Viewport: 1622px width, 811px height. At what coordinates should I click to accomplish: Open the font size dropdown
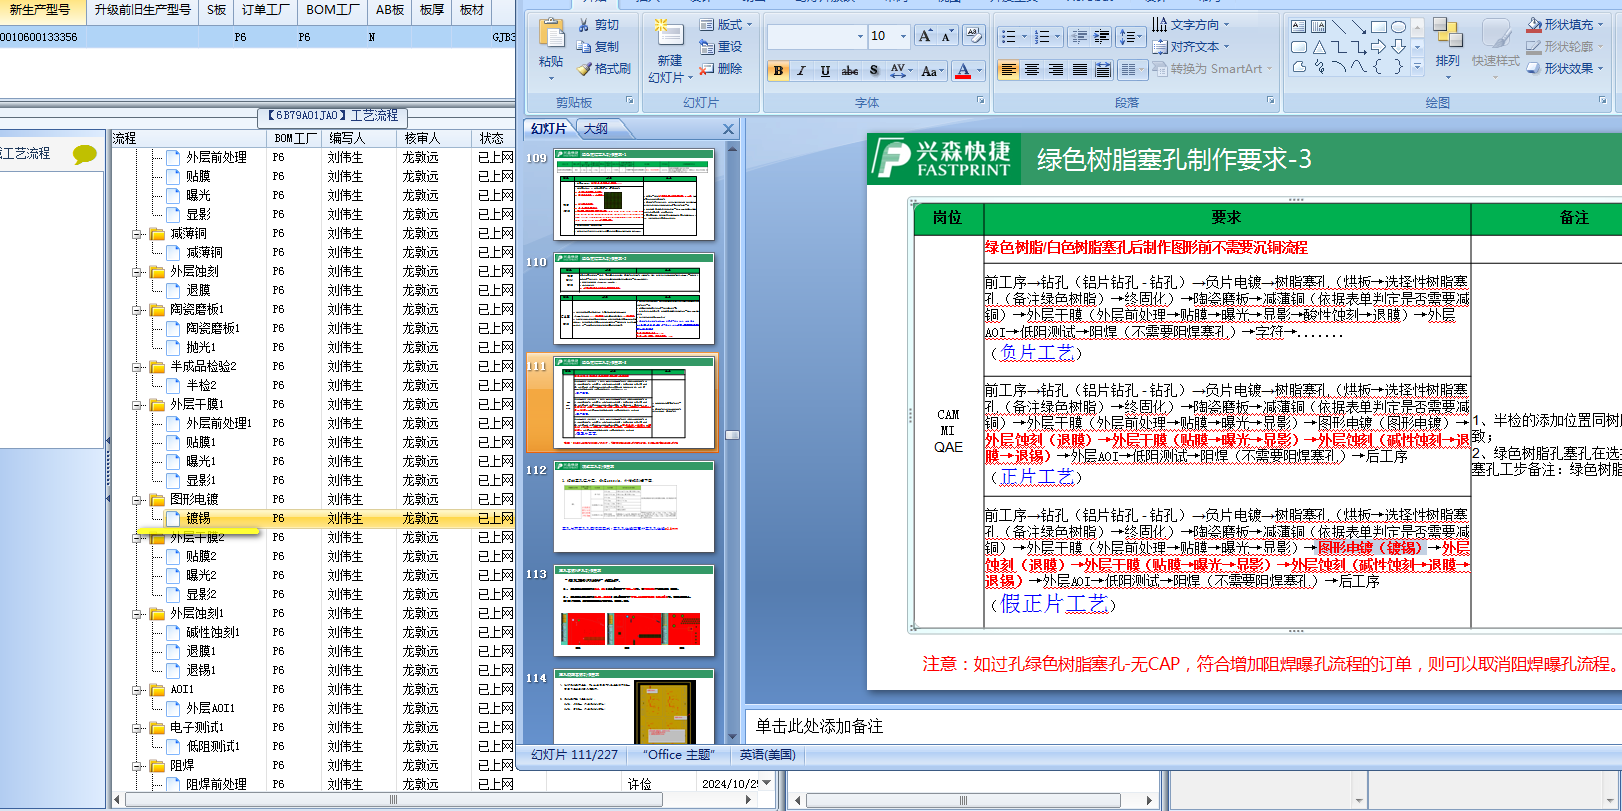tap(903, 37)
